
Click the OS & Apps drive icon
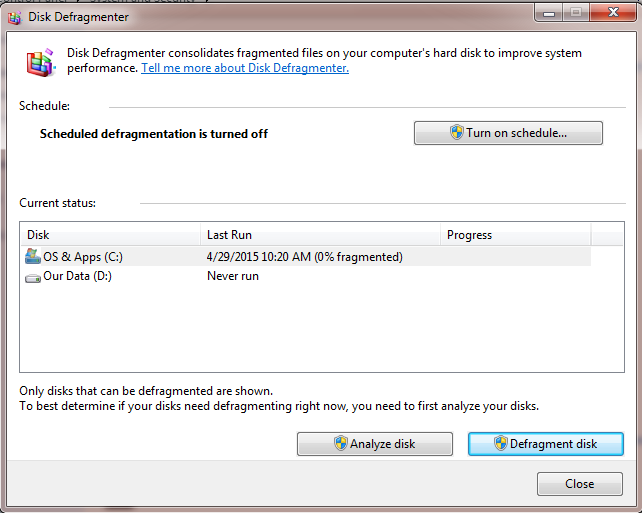[x=33, y=256]
